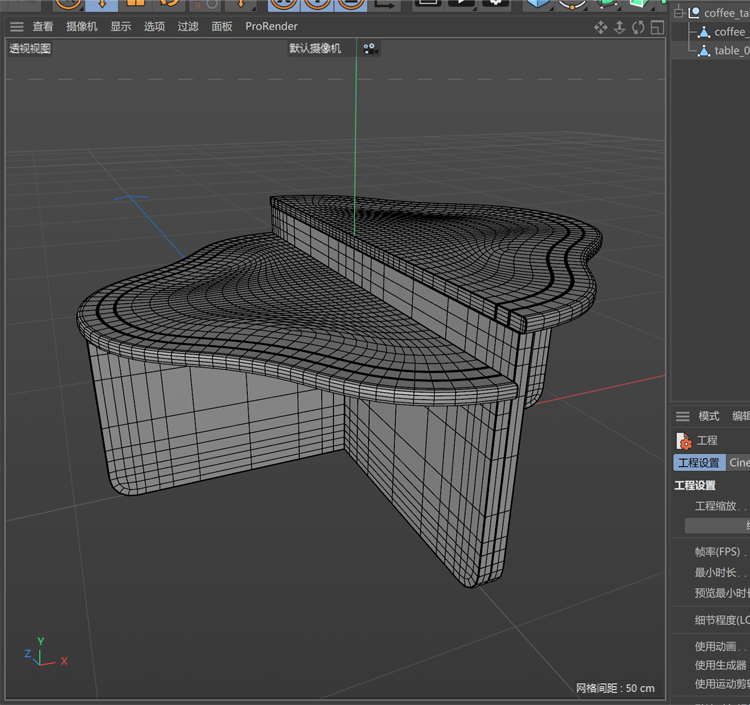Click the default camera indicator icon

coord(370,48)
